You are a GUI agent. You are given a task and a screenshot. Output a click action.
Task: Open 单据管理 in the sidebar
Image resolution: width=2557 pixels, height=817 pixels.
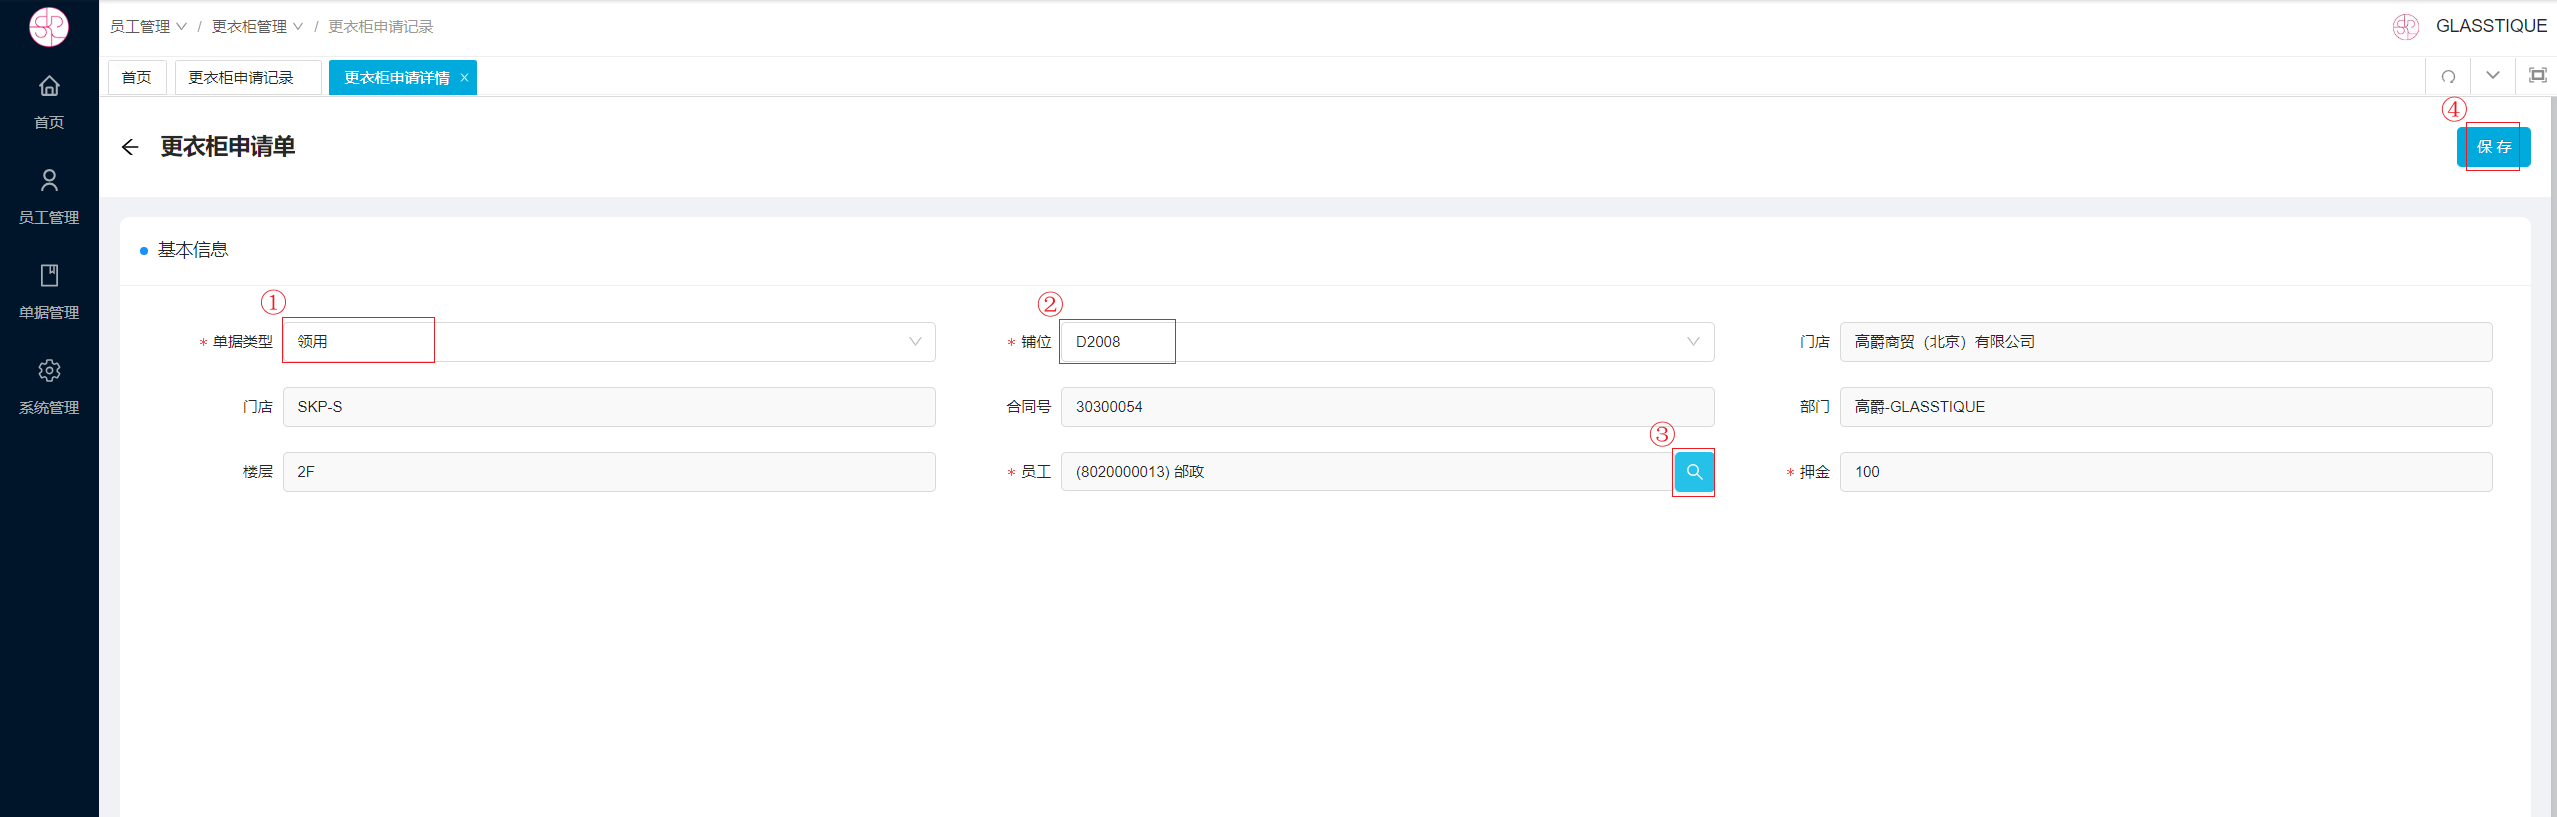click(49, 291)
